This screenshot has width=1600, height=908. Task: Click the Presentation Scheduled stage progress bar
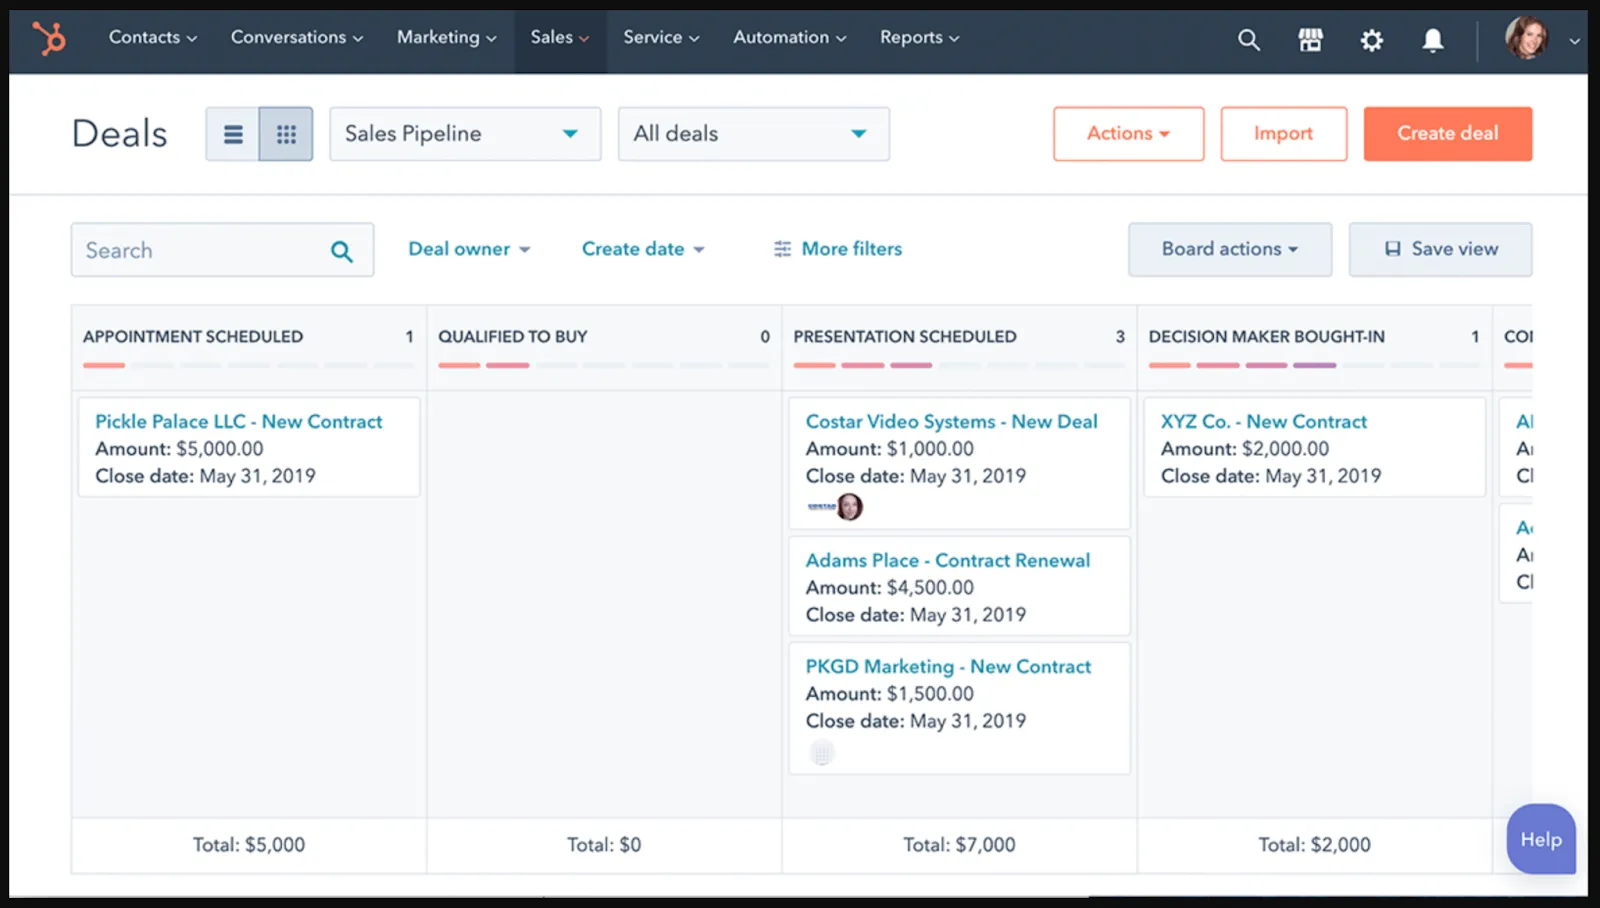pyautogui.click(x=959, y=365)
